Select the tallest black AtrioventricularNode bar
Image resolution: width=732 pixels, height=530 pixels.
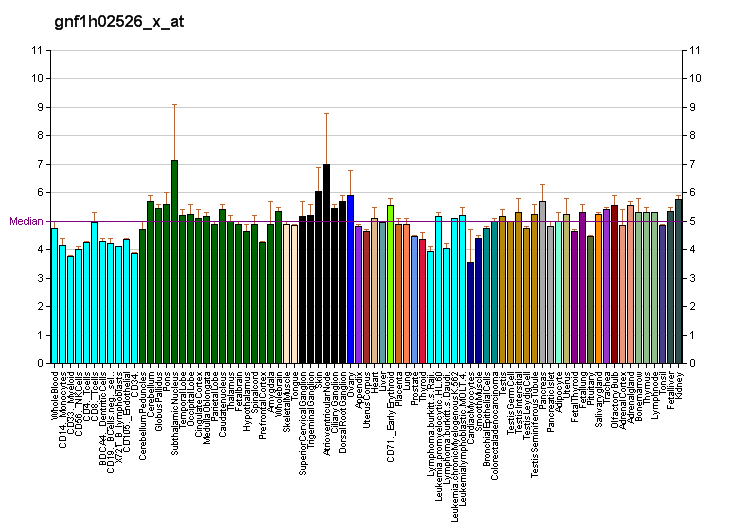(x=326, y=264)
